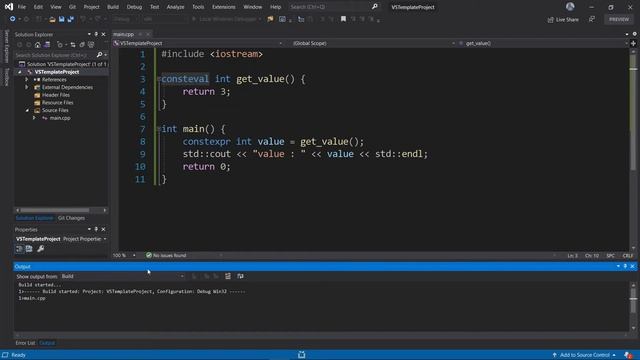Expand the References node
640x360 pixels.
[x=27, y=80]
